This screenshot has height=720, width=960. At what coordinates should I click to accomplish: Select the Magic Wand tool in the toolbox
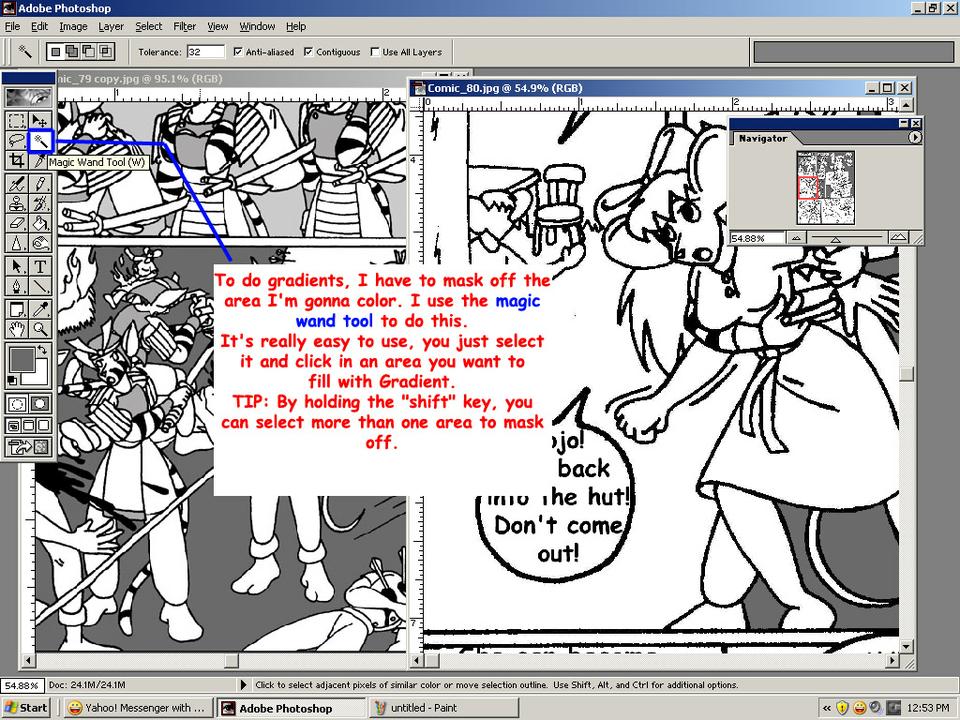click(x=40, y=141)
